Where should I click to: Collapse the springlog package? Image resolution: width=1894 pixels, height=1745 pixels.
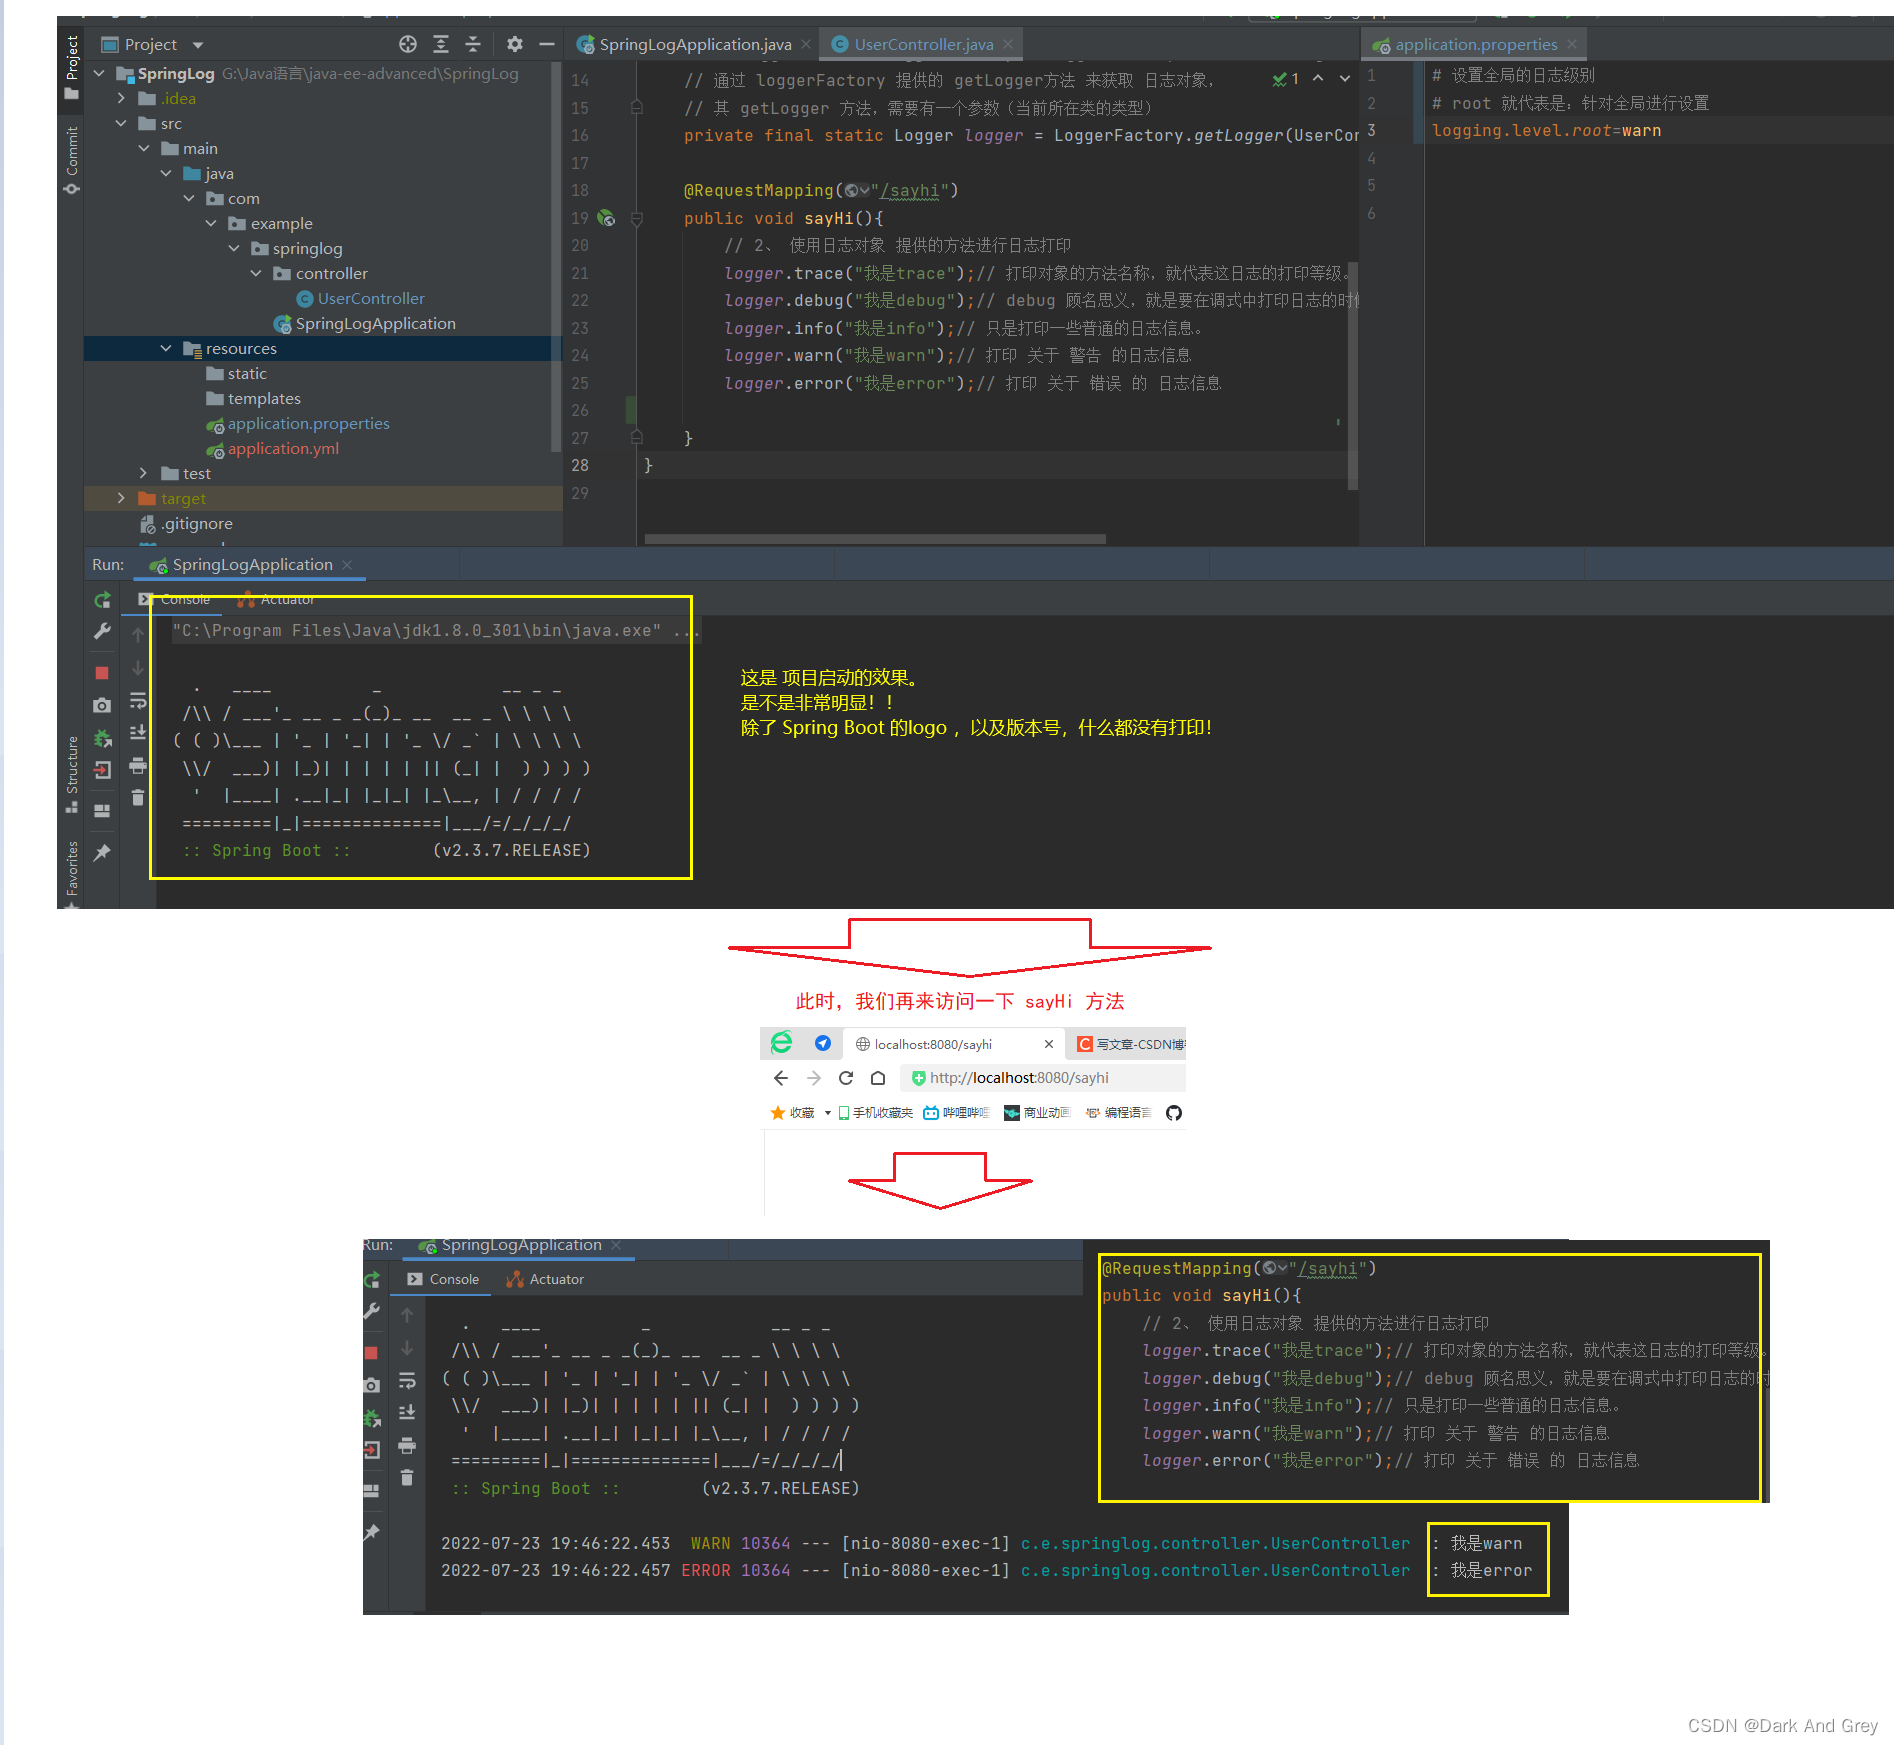(234, 248)
